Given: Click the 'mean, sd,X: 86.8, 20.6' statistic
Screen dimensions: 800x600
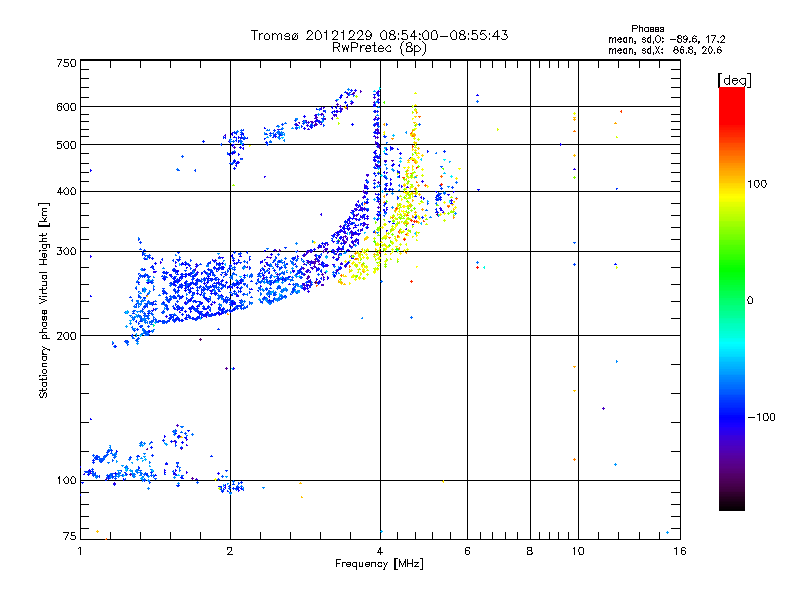Looking at the screenshot, I should click(665, 50).
